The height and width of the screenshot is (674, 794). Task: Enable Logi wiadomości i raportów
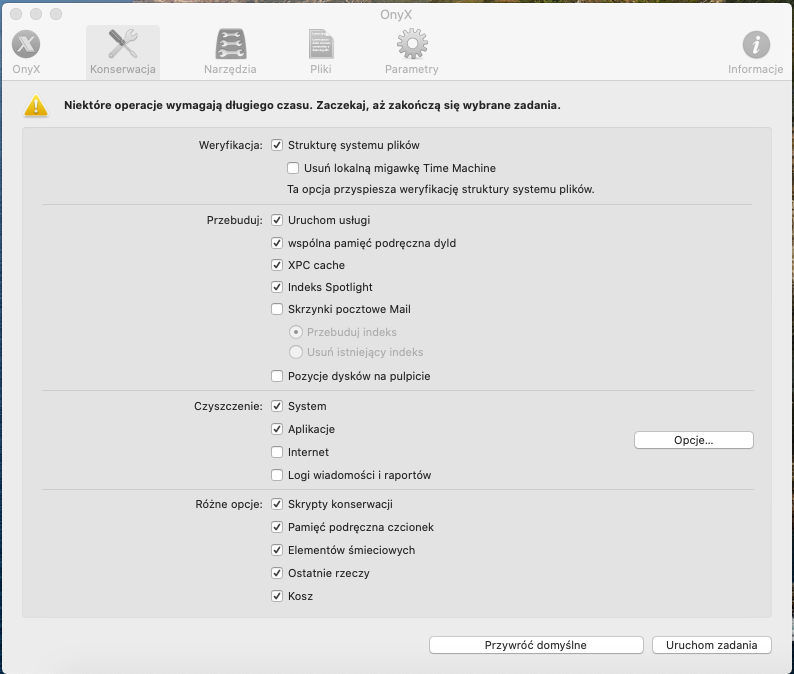click(x=277, y=475)
